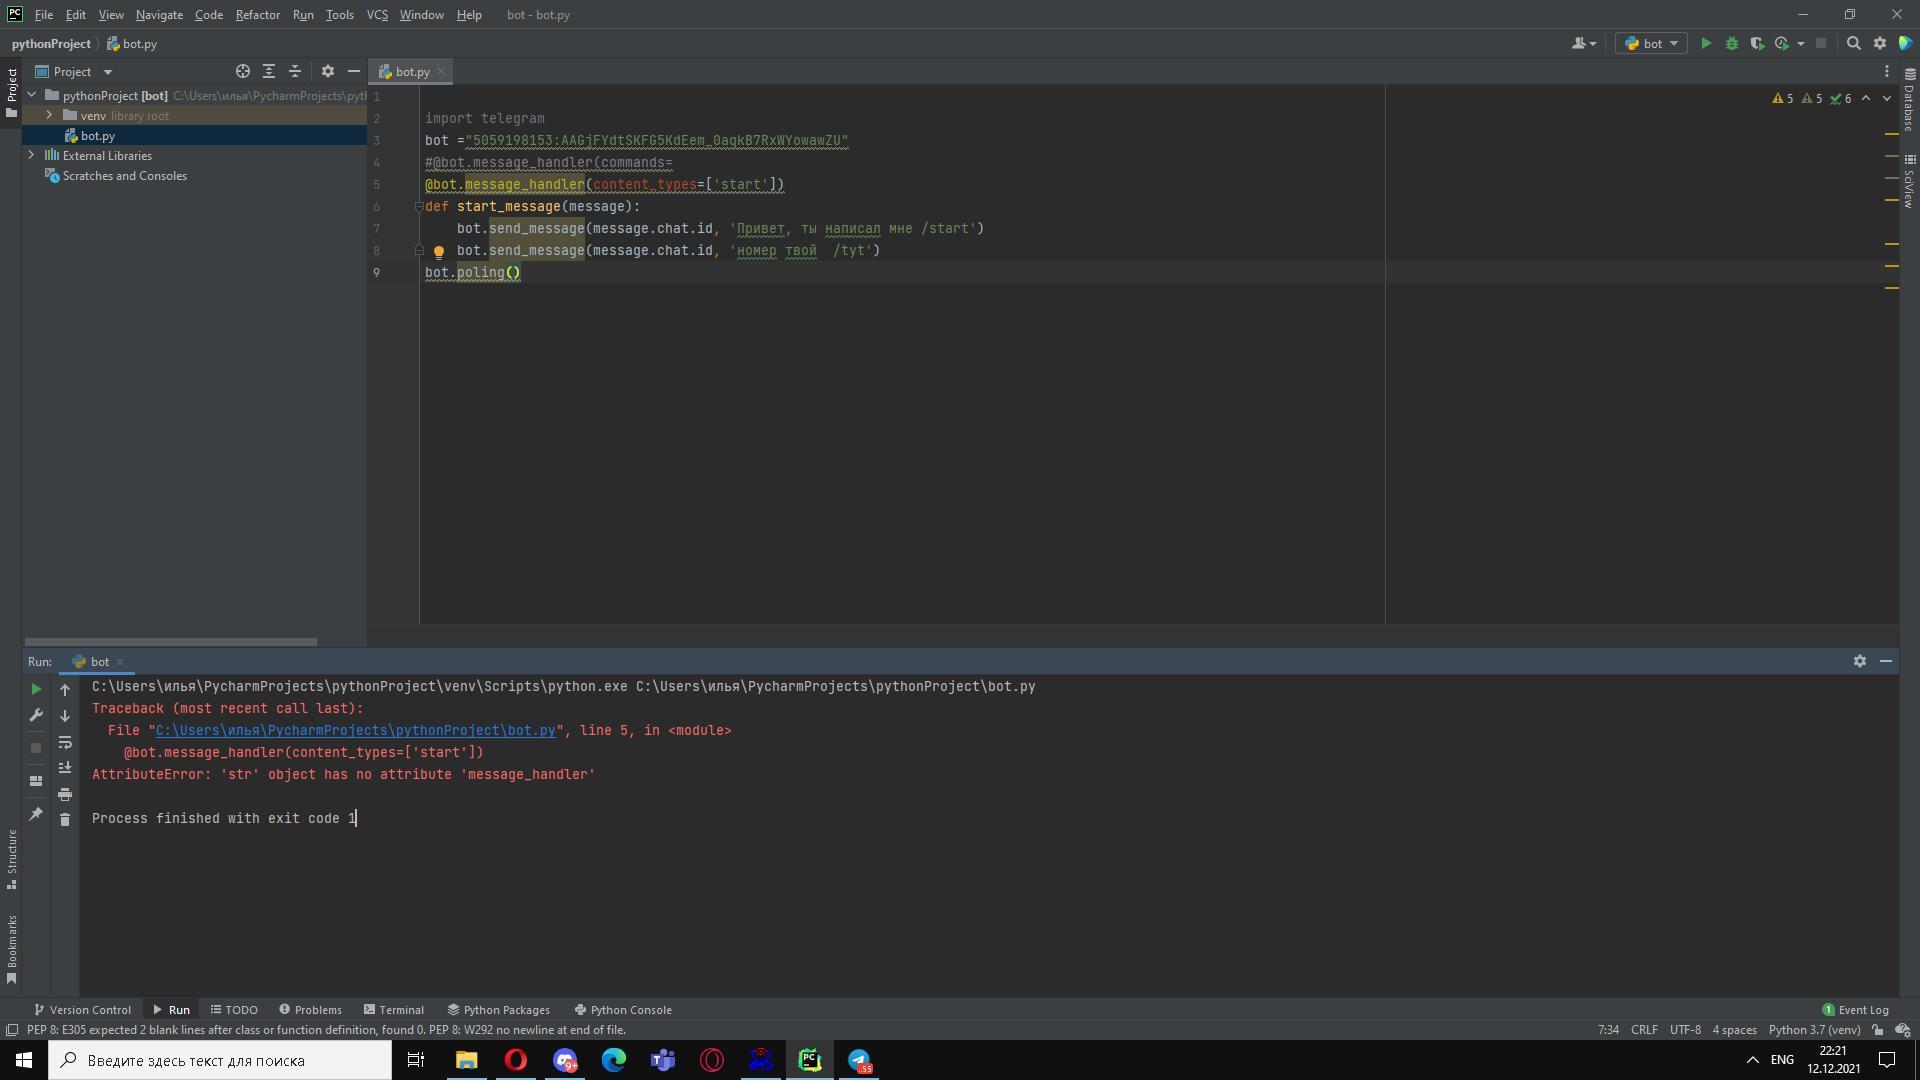Open bot.py link in traceback

355,730
